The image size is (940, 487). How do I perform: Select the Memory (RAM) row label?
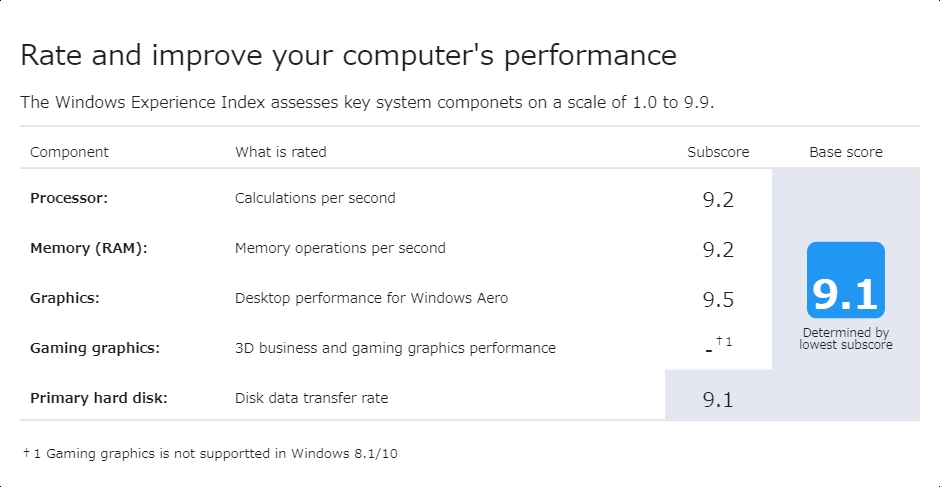(x=89, y=248)
